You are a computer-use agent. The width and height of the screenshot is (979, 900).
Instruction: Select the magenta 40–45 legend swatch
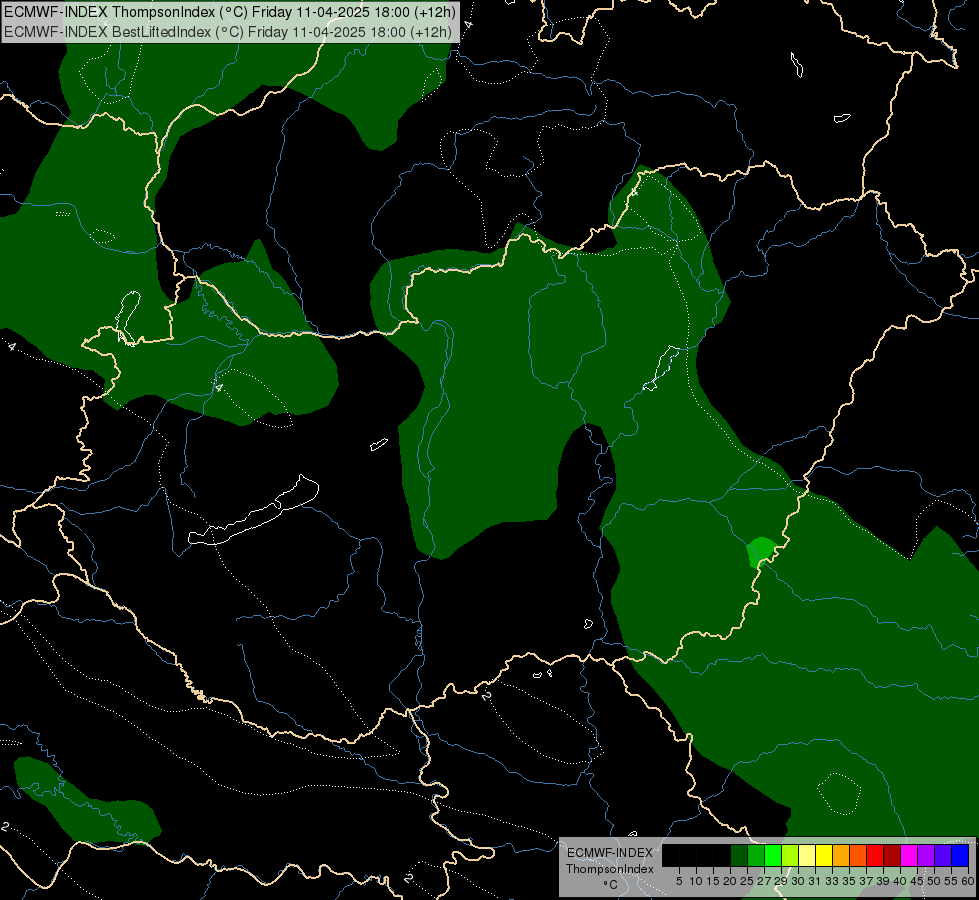click(909, 855)
